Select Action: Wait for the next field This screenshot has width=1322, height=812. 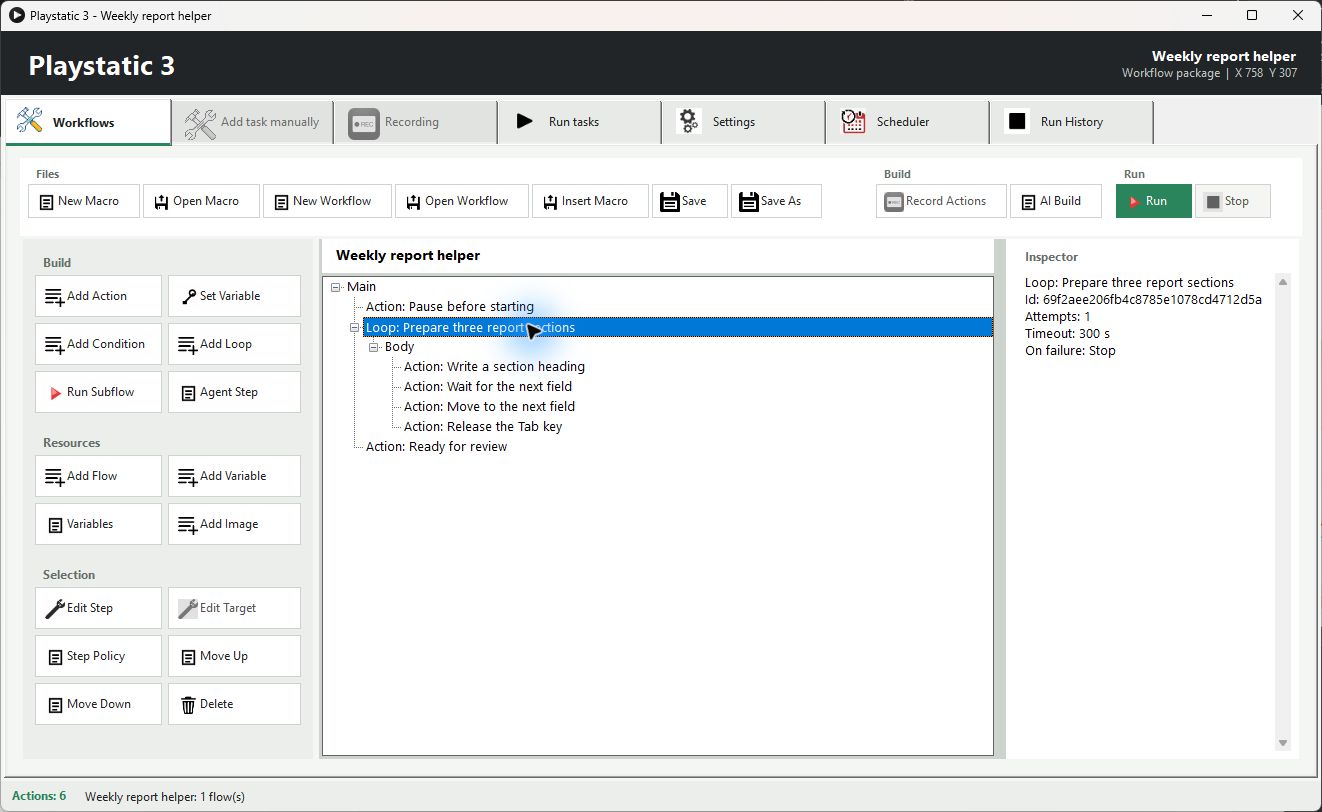(488, 387)
